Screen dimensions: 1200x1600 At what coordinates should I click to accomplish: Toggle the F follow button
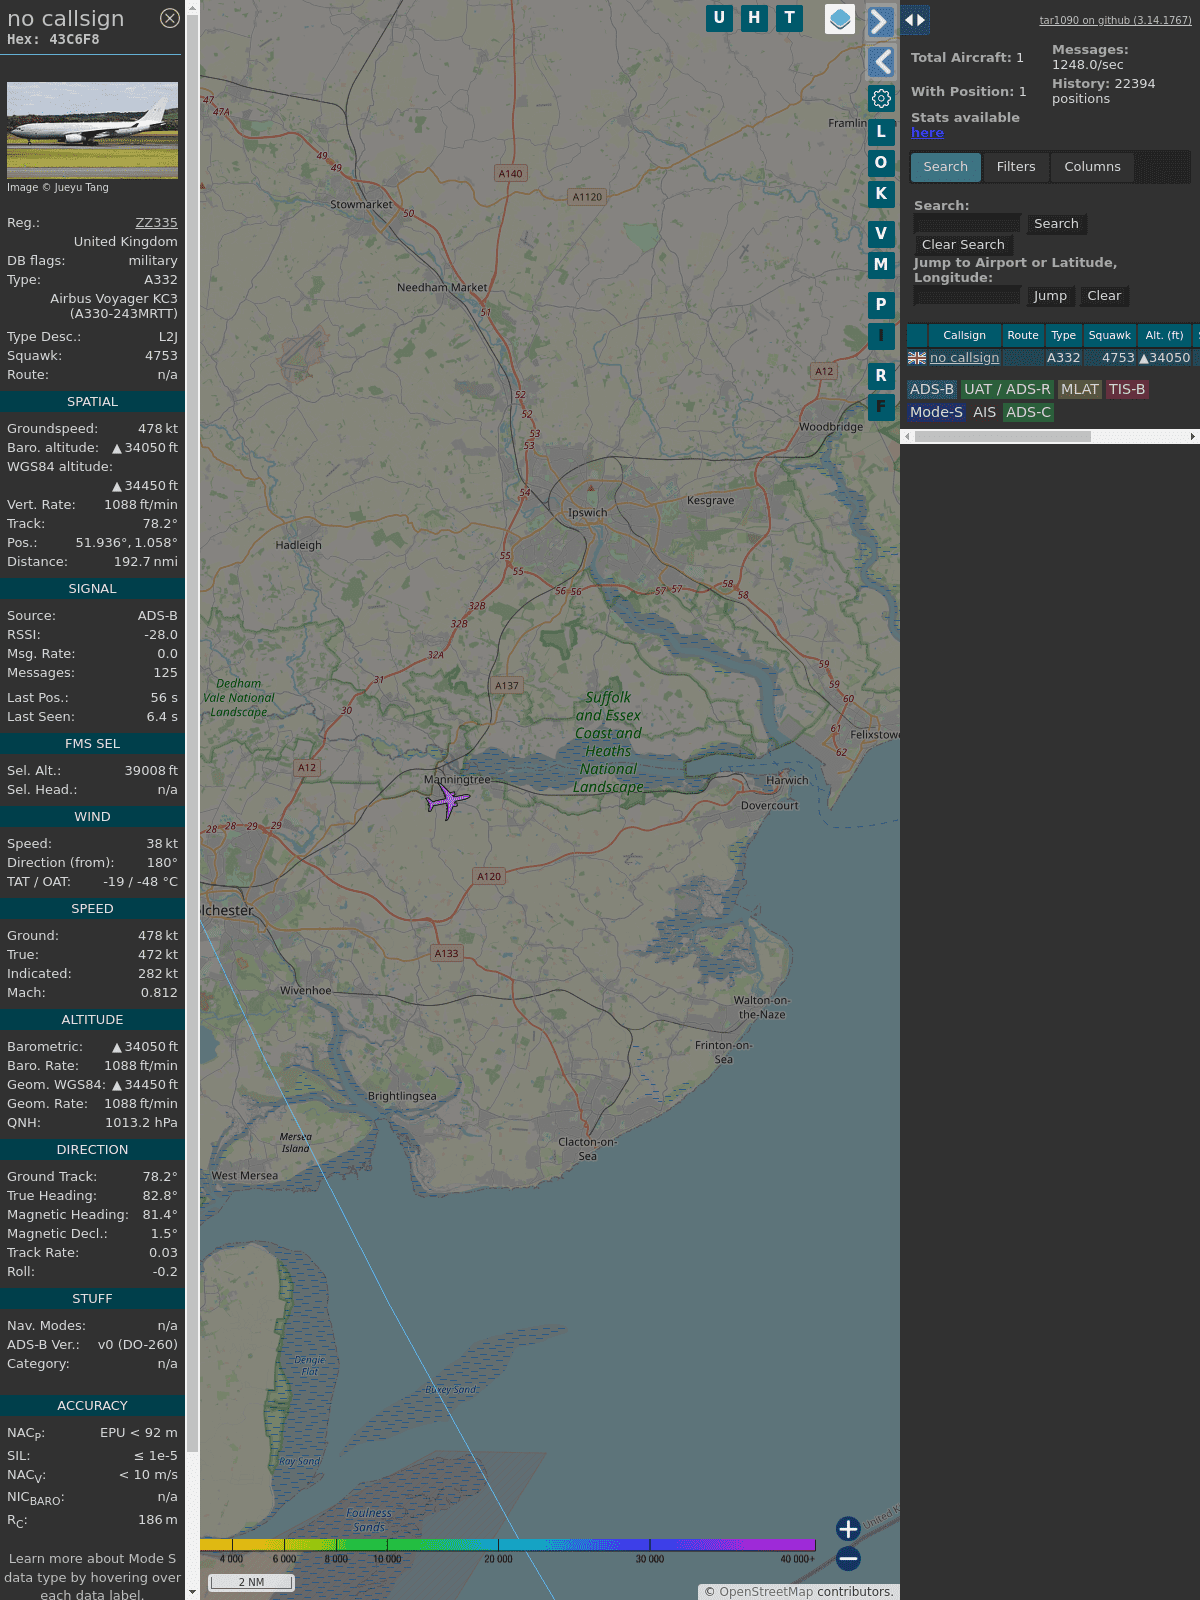point(881,406)
